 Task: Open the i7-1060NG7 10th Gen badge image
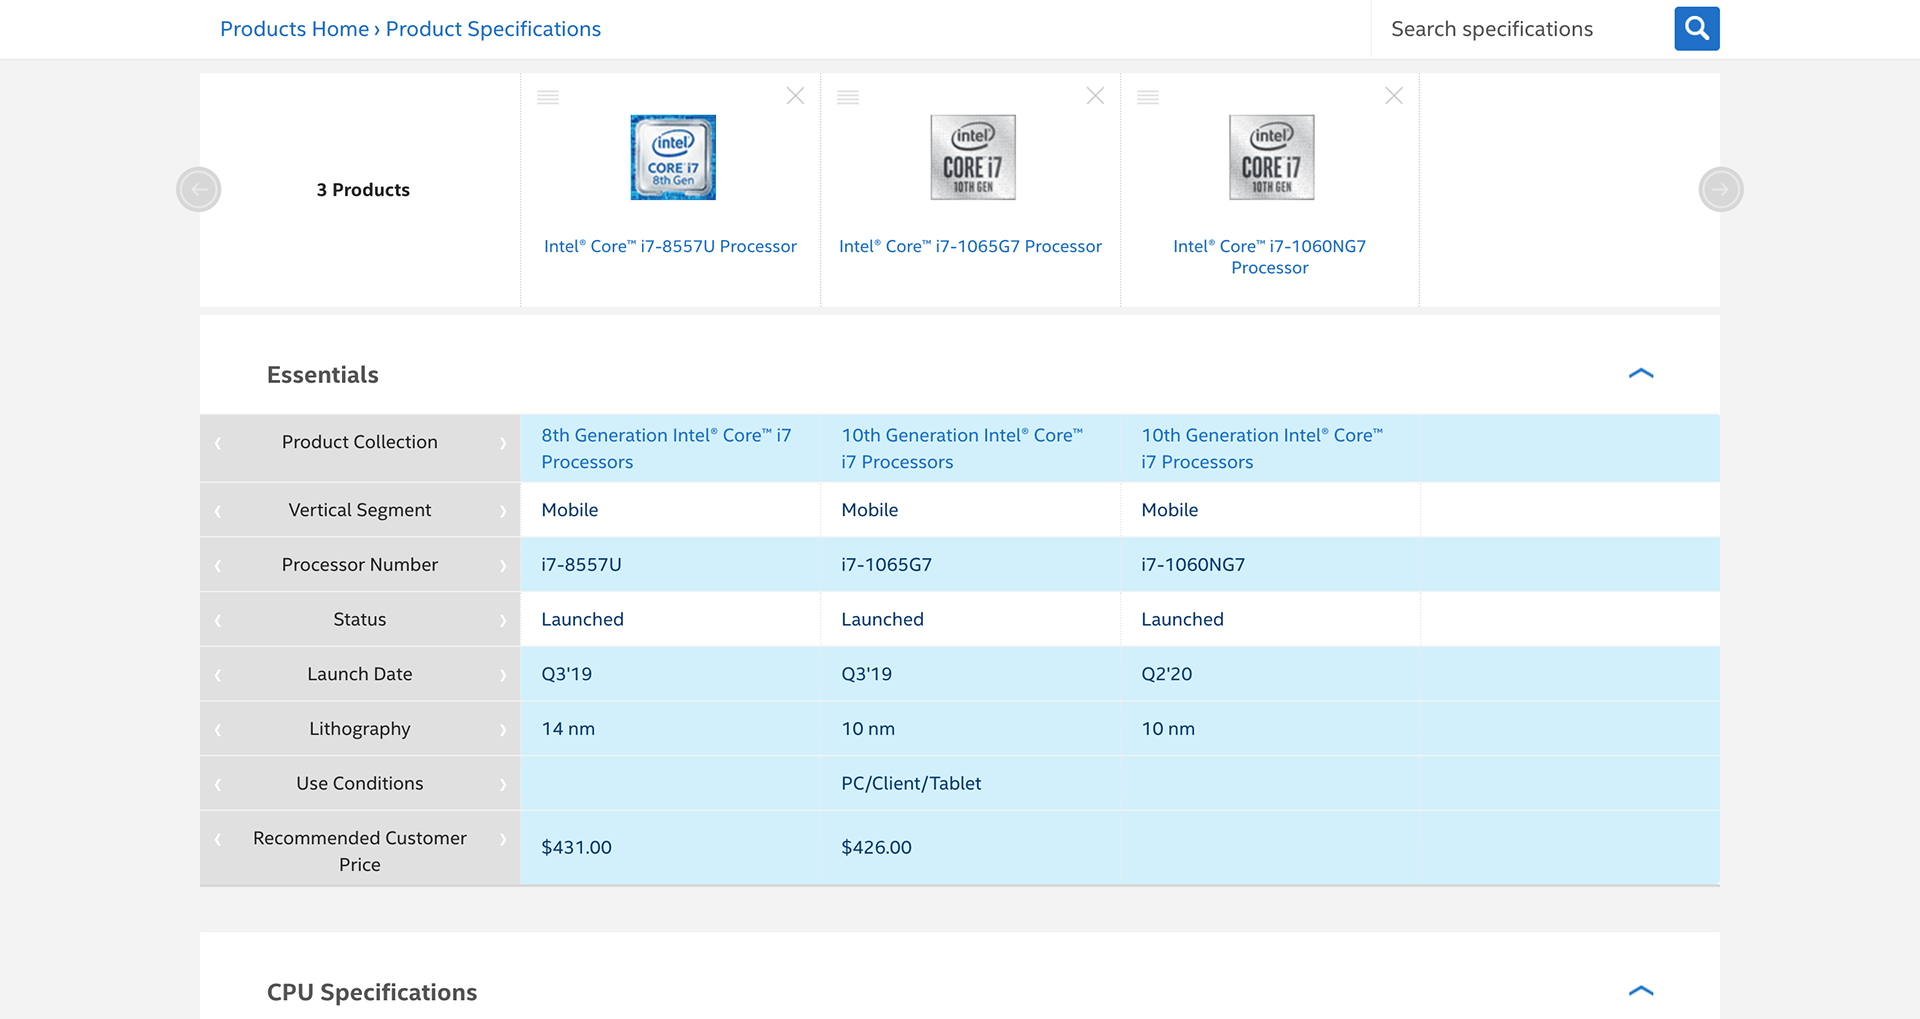(x=1271, y=157)
